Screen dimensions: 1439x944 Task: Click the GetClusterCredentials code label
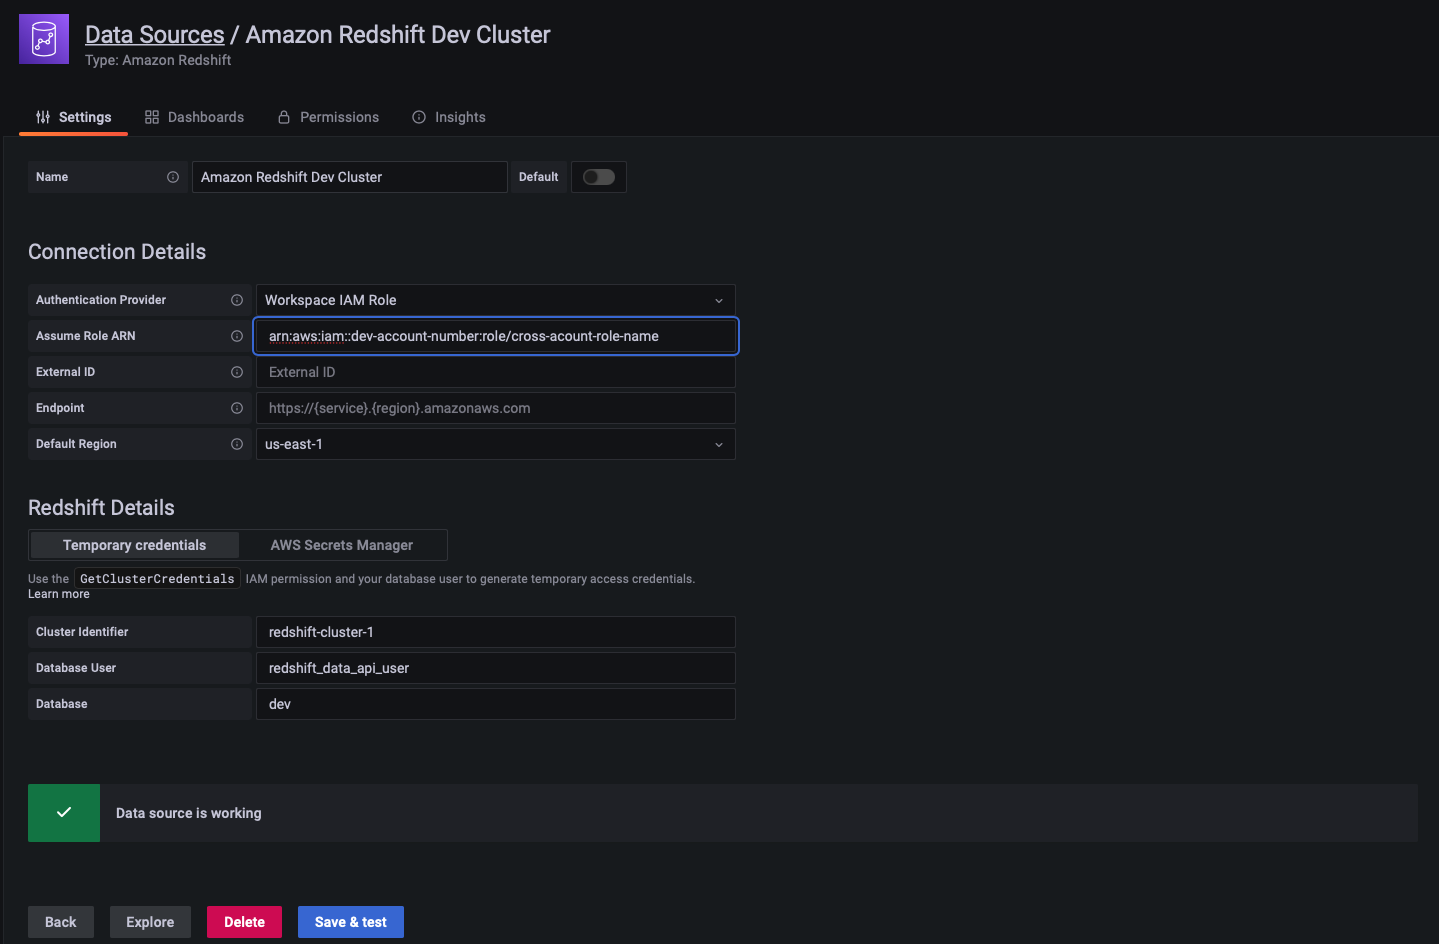pyautogui.click(x=157, y=579)
